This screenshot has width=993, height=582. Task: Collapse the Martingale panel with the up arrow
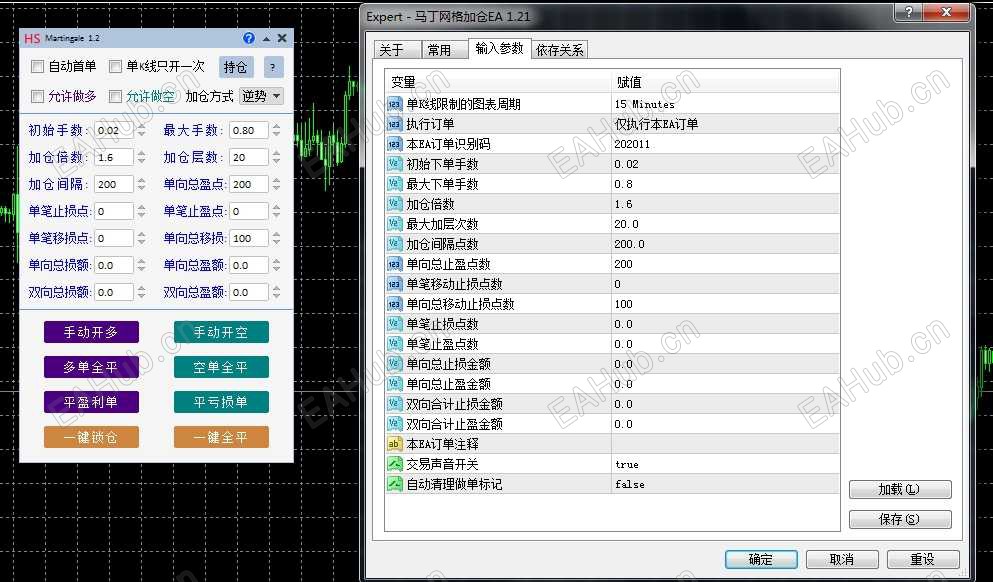267,39
